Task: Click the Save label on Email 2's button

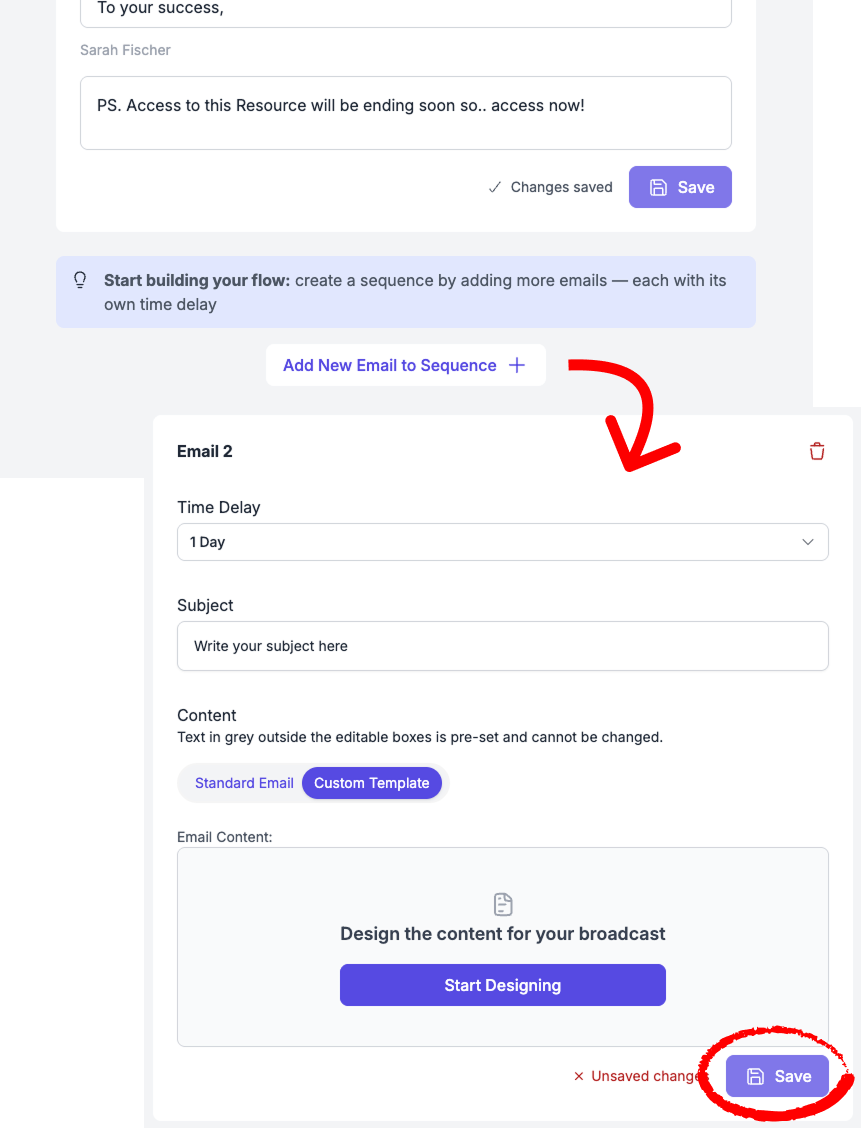Action: [x=793, y=1076]
